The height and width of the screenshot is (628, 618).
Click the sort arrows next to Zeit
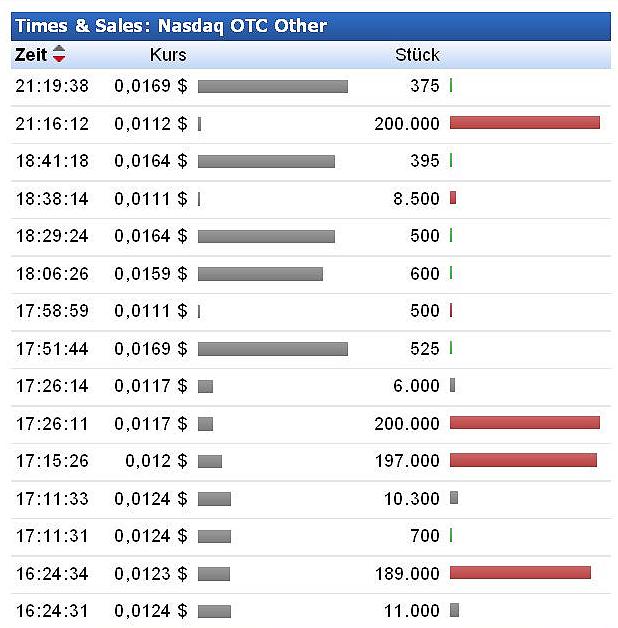59,55
